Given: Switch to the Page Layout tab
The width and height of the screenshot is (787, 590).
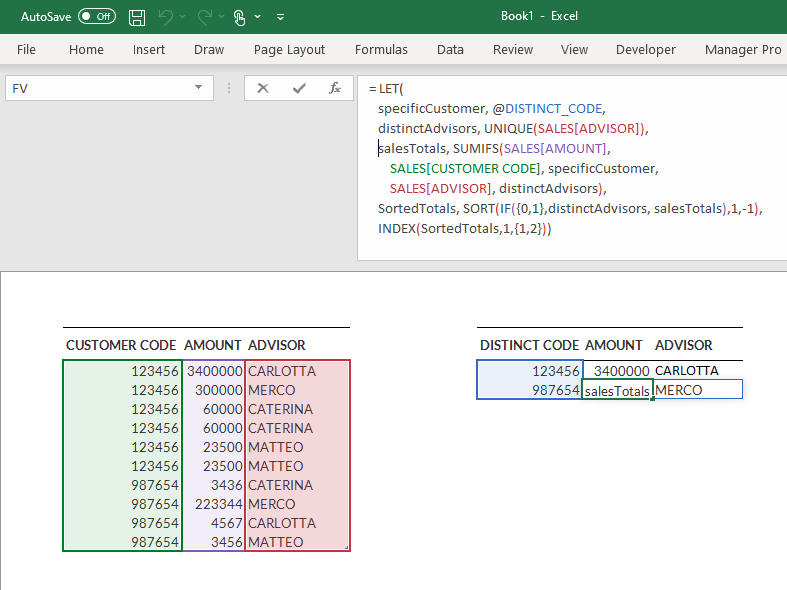Looking at the screenshot, I should click(289, 49).
